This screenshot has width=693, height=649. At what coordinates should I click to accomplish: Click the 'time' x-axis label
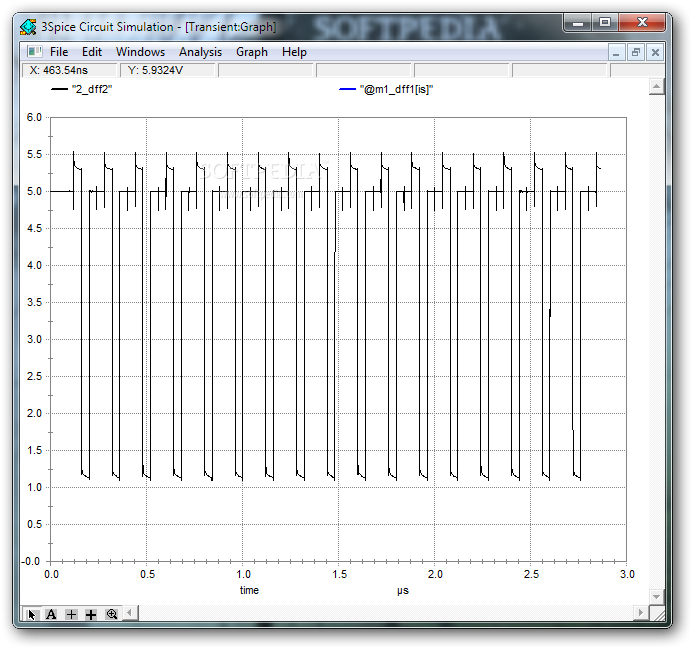pos(249,590)
